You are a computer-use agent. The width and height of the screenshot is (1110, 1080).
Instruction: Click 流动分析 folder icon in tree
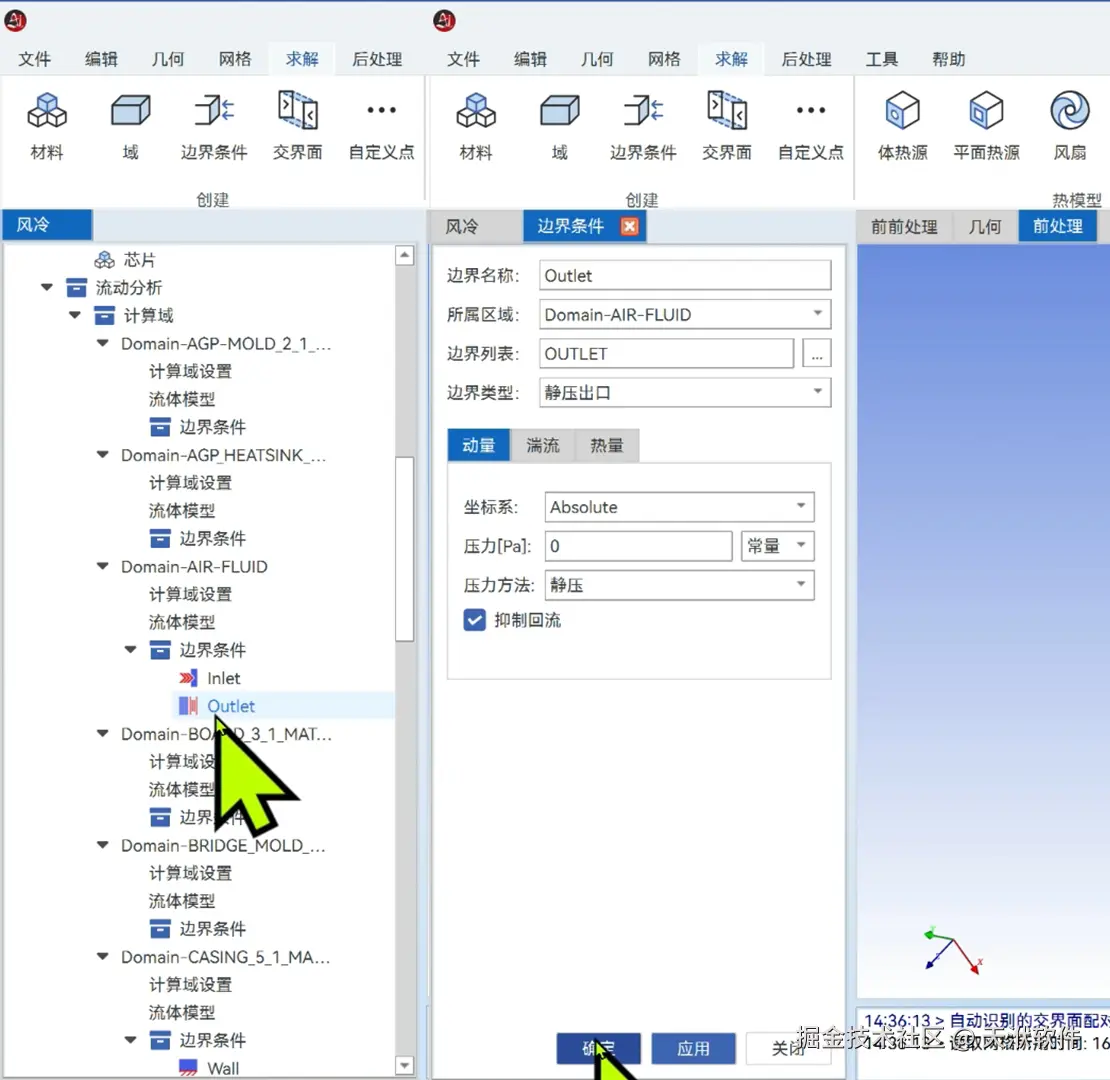coord(76,287)
